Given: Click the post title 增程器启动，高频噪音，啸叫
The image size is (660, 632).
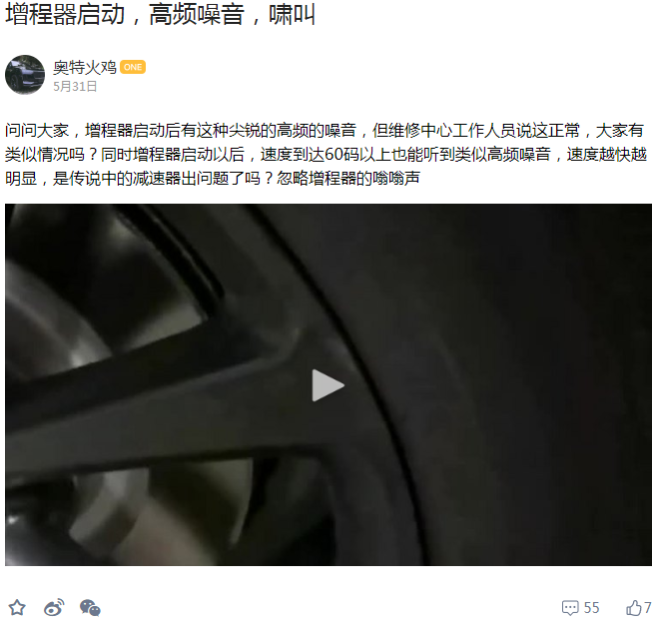Looking at the screenshot, I should pyautogui.click(x=160, y=15).
